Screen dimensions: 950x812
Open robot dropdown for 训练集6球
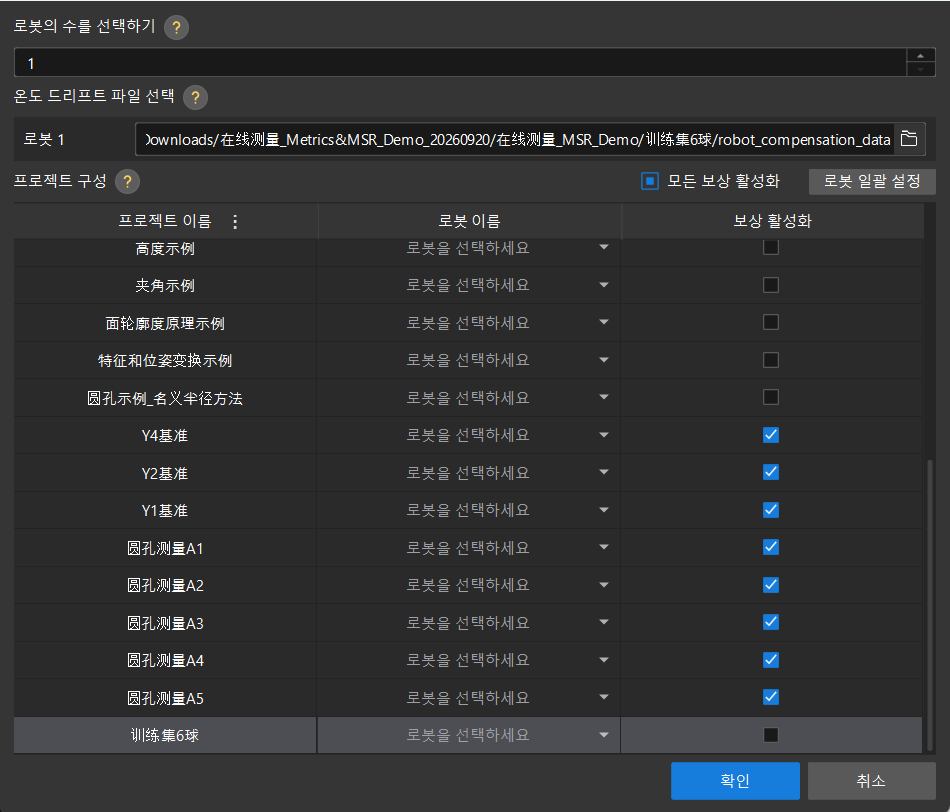pos(468,735)
